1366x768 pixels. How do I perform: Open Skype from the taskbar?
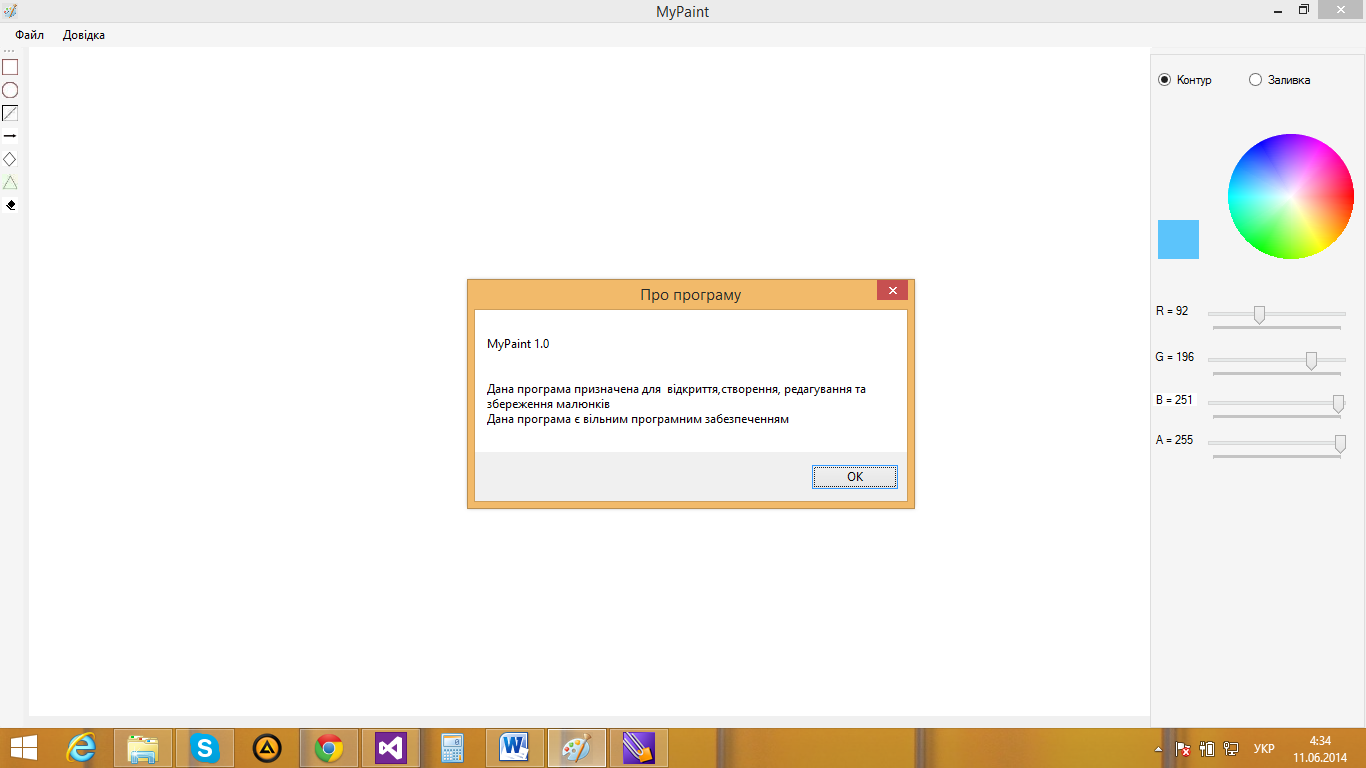[205, 748]
